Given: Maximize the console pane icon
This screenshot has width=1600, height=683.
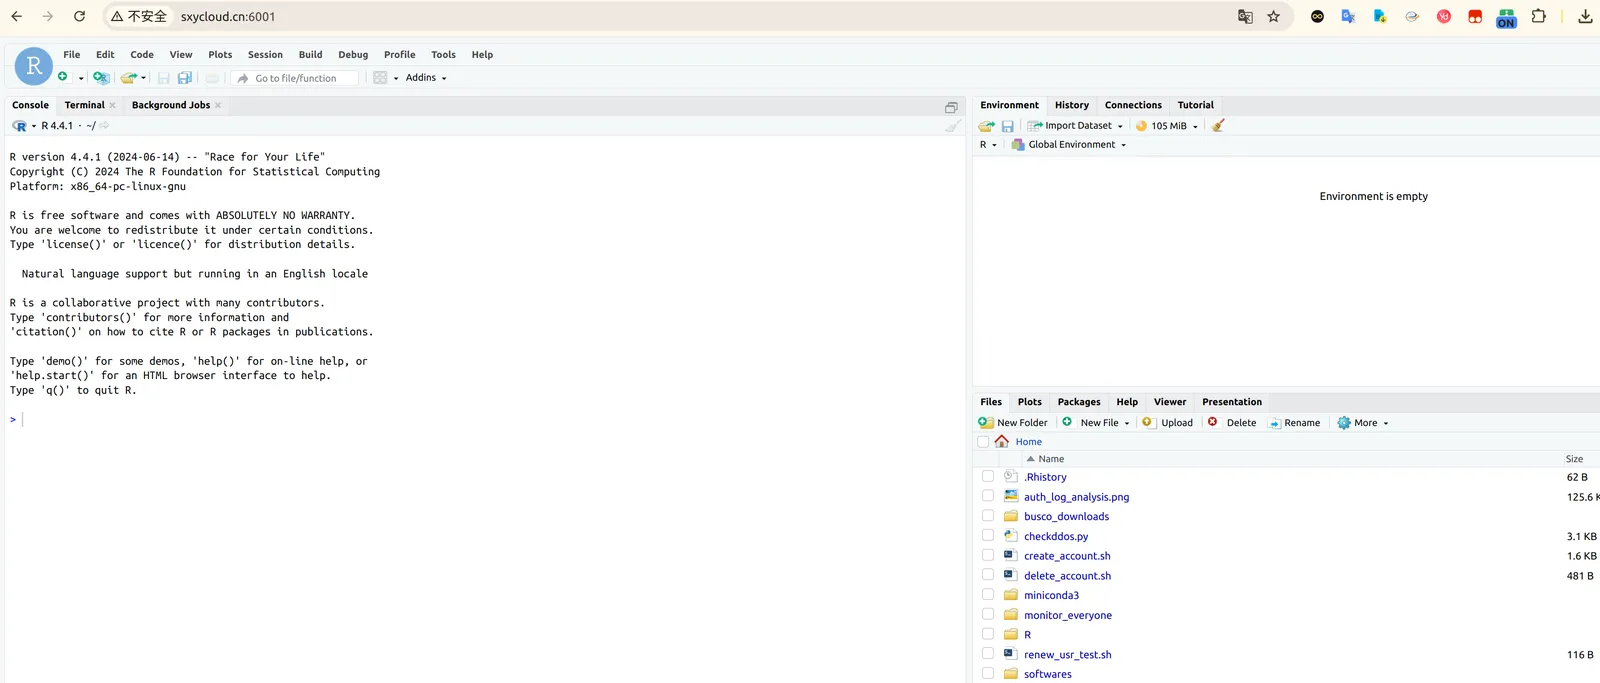Looking at the screenshot, I should [x=951, y=107].
